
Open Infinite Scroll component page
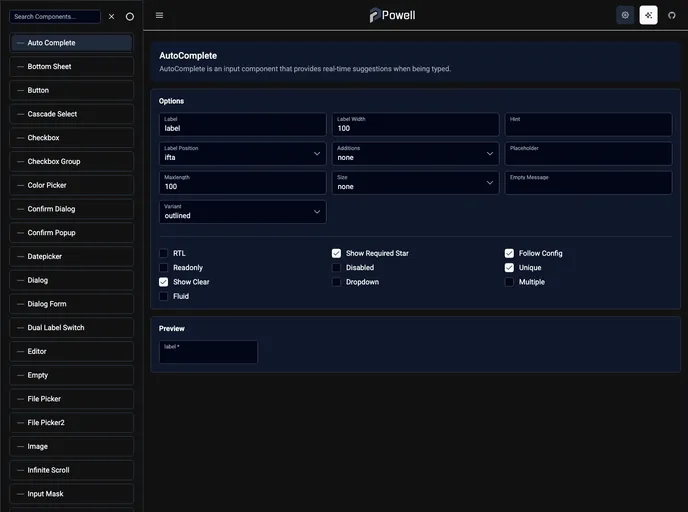pyautogui.click(x=72, y=470)
